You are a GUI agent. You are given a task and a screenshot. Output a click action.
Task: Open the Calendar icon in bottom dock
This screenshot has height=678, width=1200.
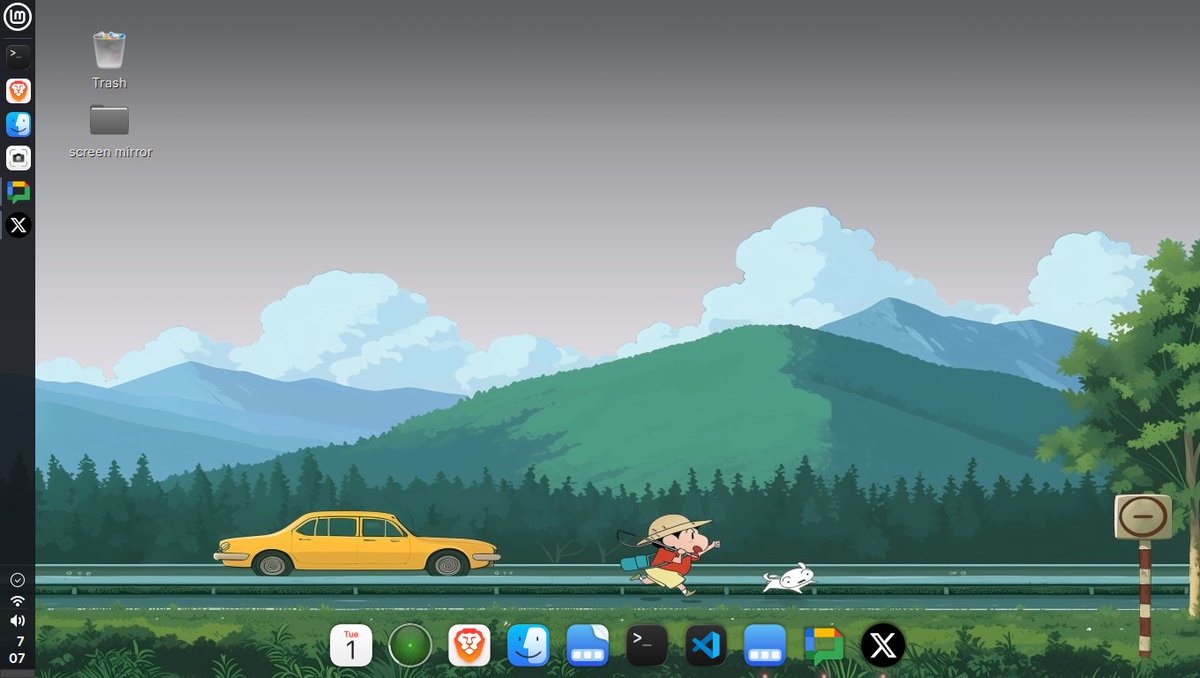point(351,645)
